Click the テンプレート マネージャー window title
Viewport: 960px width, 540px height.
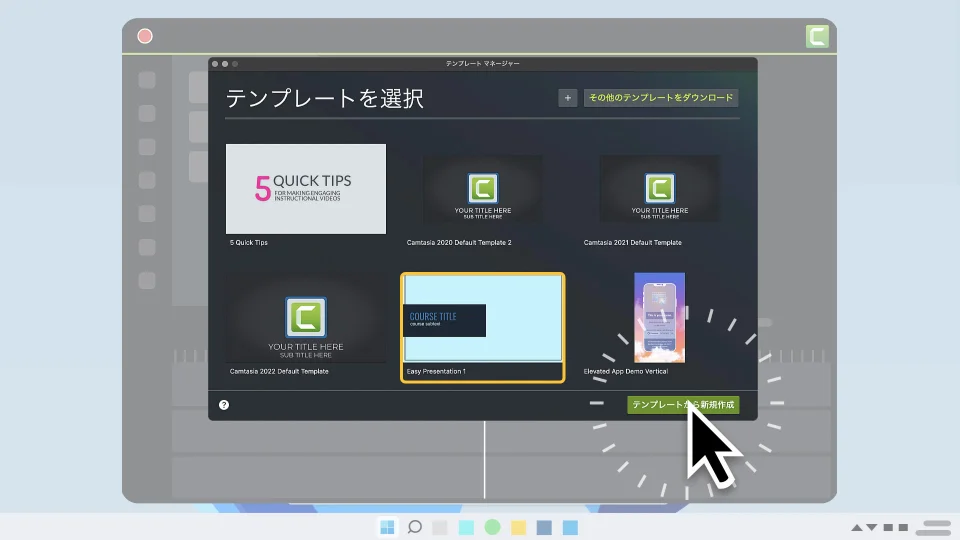point(482,64)
